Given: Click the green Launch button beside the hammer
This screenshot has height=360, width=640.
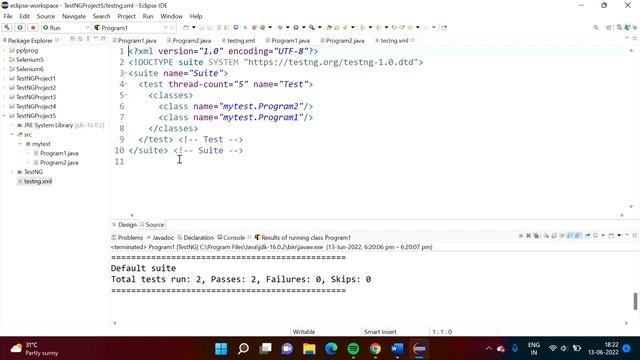Looking at the screenshot, I should (x=20, y=27).
